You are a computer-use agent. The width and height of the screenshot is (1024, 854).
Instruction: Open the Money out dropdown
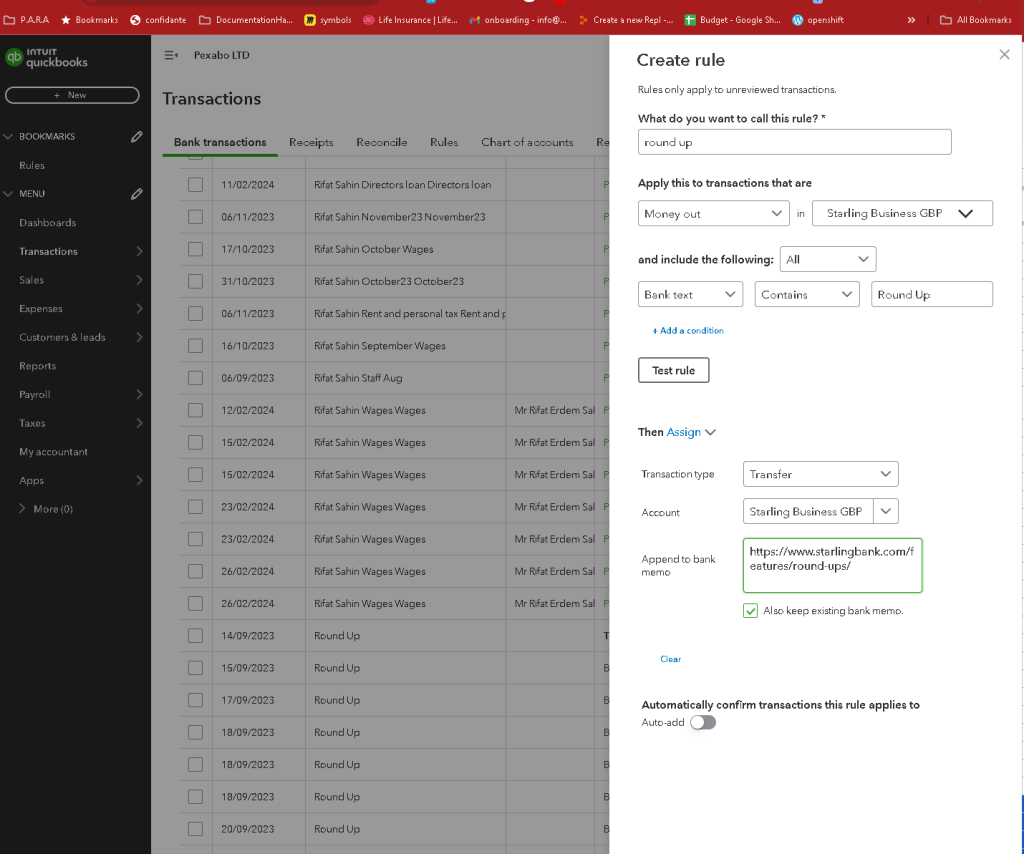[713, 214]
